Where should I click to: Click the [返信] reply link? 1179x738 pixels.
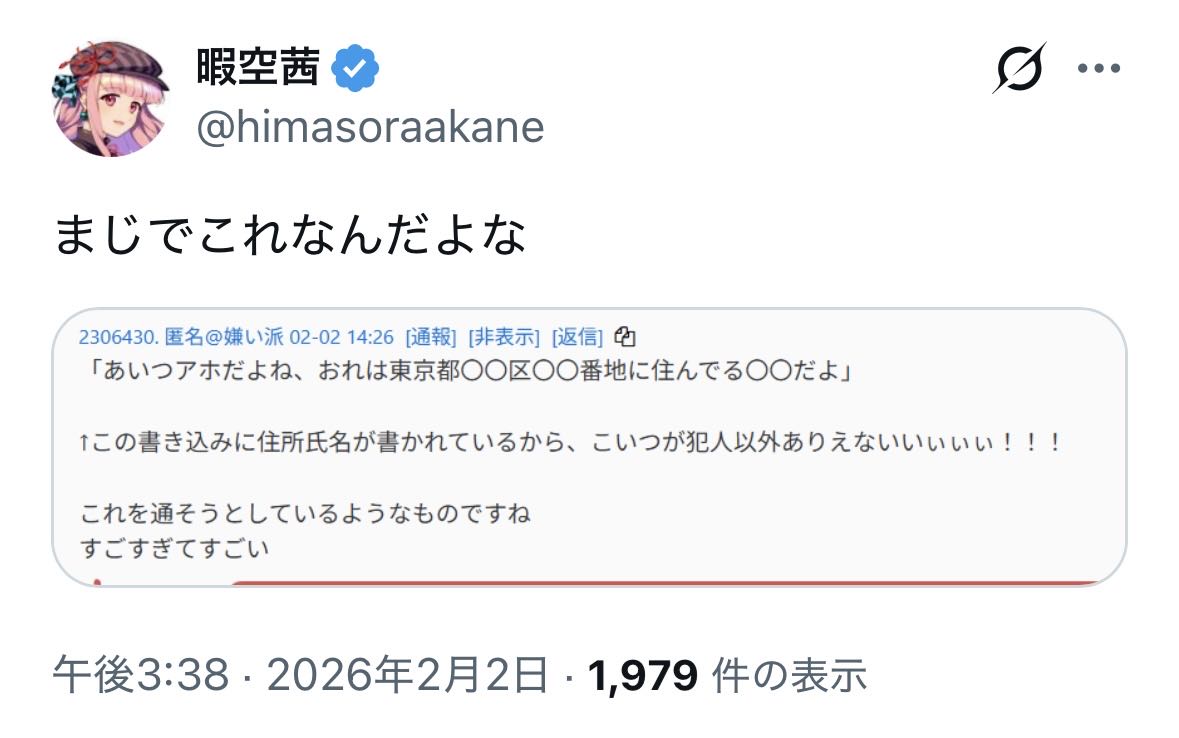coord(577,336)
